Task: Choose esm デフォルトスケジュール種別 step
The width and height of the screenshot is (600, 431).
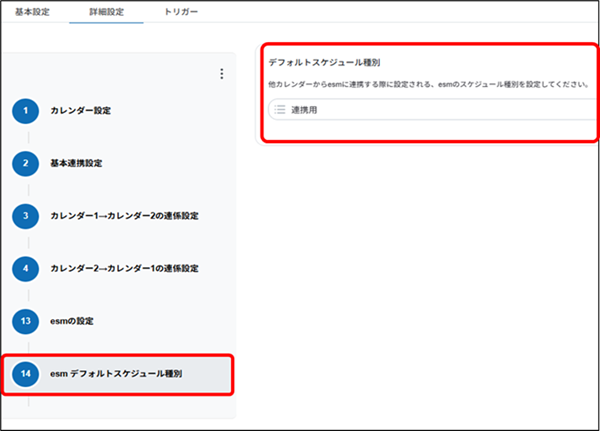Action: point(116,373)
